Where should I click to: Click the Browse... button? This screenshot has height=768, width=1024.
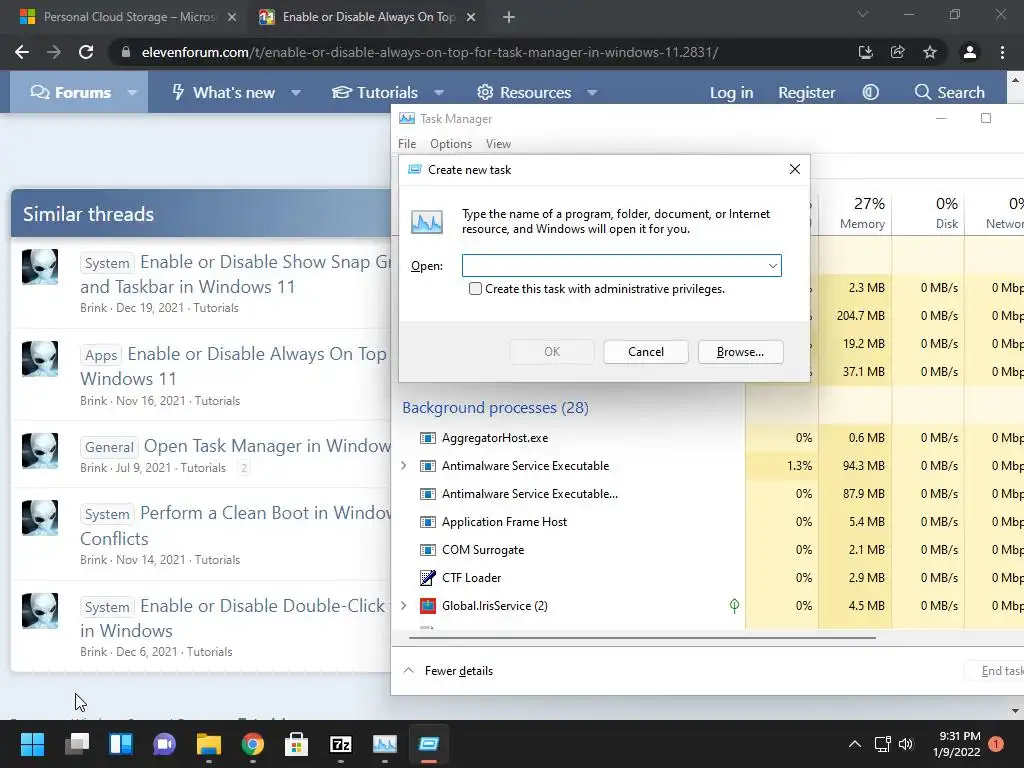741,352
